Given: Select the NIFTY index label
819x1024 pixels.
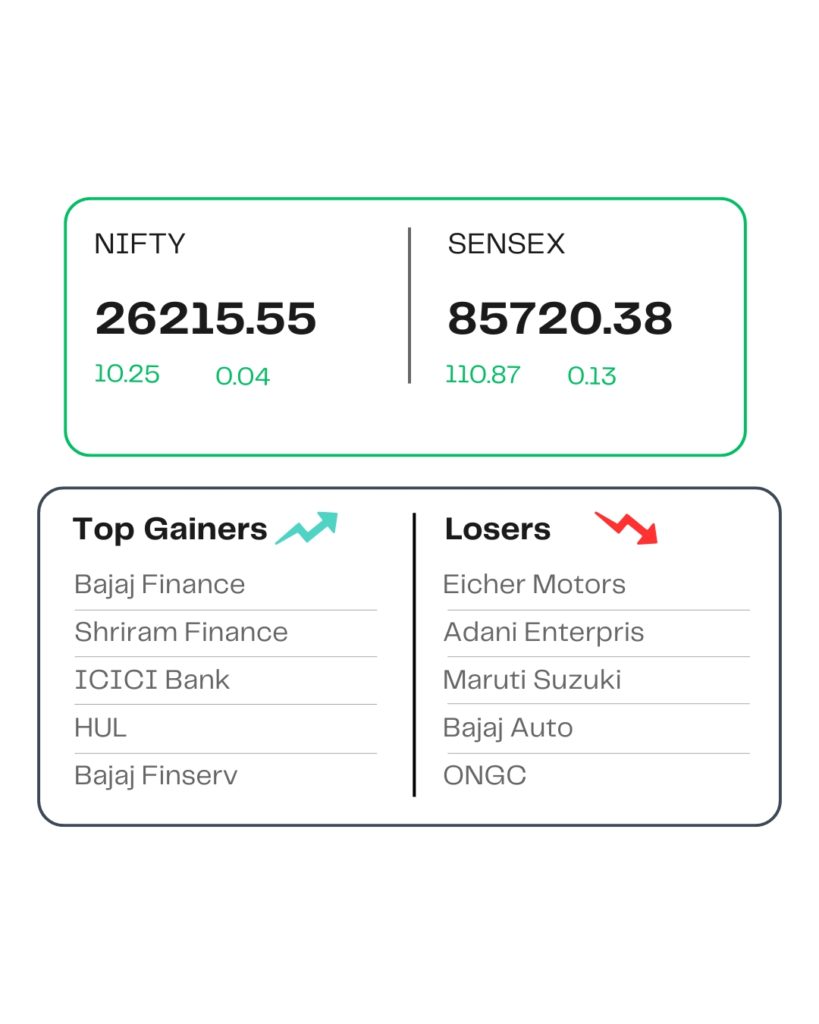Looking at the screenshot, I should pos(139,244).
